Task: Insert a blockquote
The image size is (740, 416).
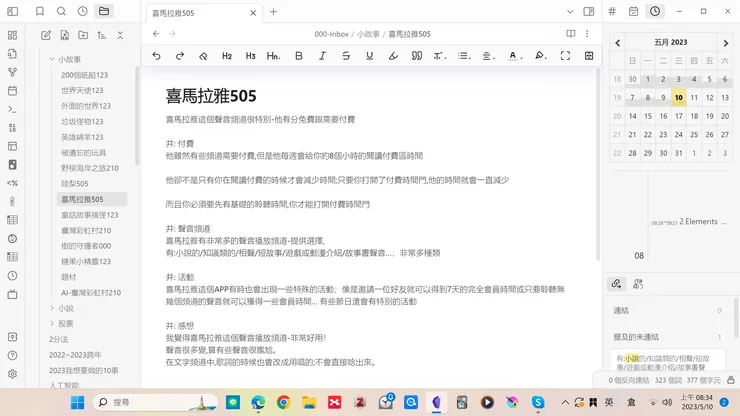Action: click(417, 56)
